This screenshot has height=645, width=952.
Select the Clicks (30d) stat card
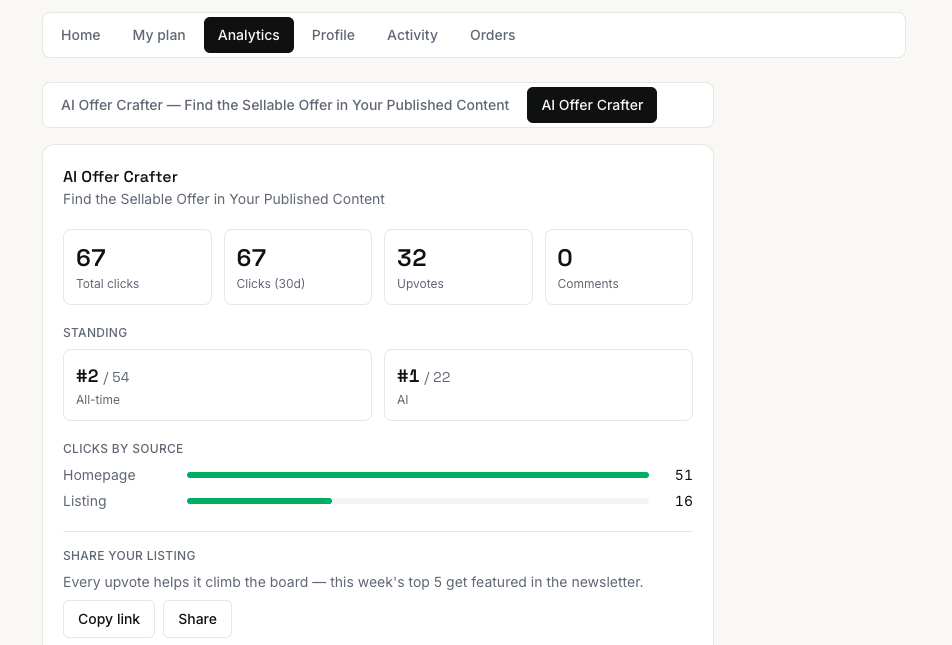(298, 267)
